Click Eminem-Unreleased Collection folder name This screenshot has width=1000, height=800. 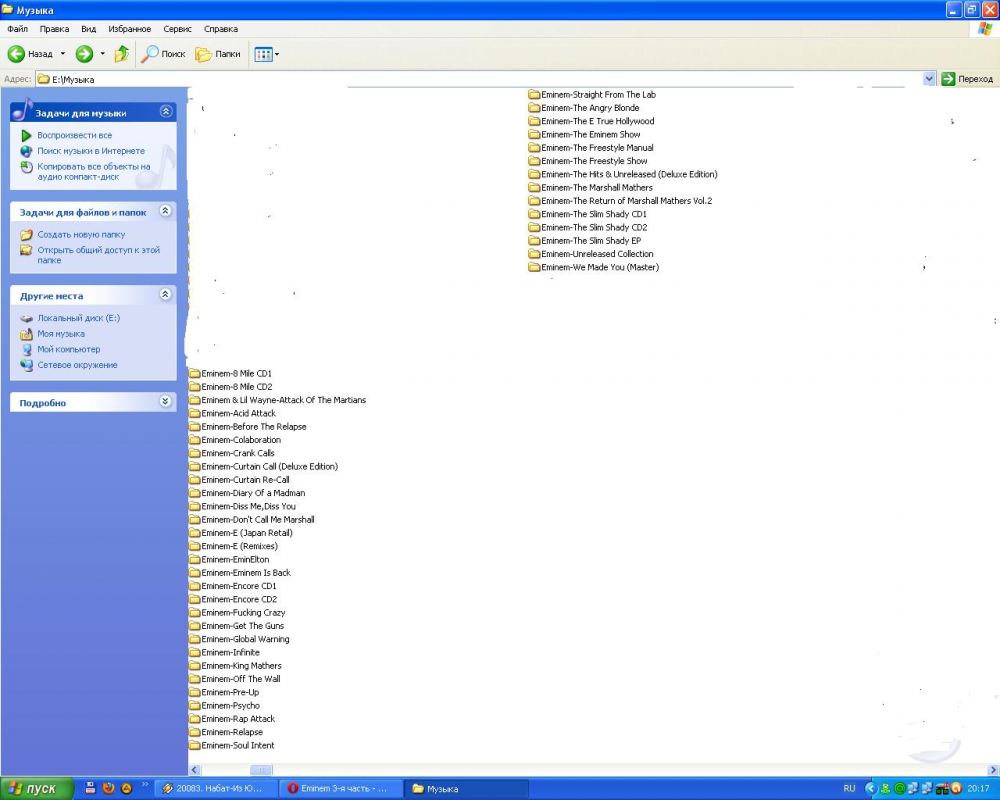point(598,254)
